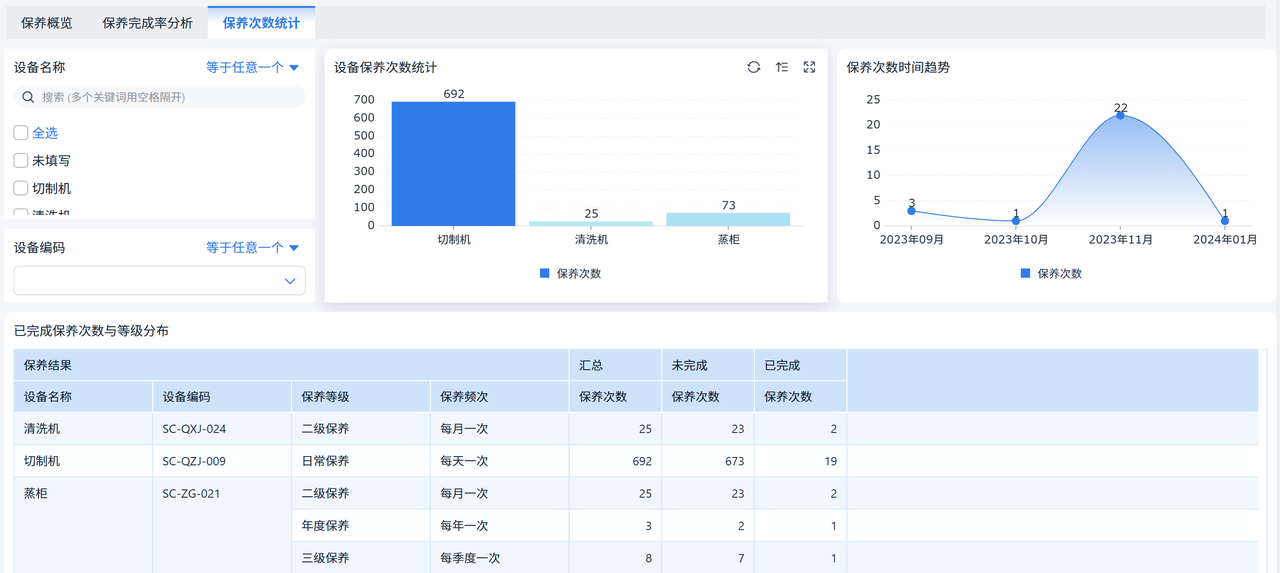
Task: Click the 蒸柜 bar with value 73
Action: (x=728, y=219)
